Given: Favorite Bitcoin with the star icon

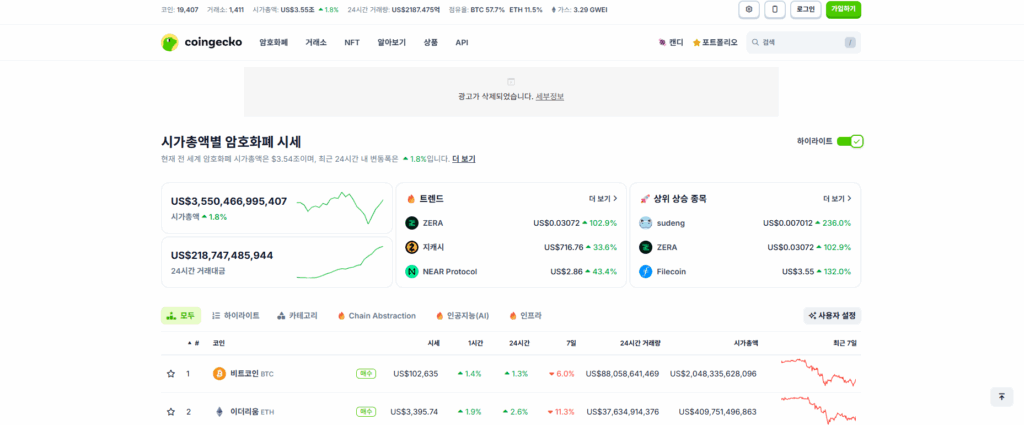Looking at the screenshot, I should pyautogui.click(x=171, y=373).
